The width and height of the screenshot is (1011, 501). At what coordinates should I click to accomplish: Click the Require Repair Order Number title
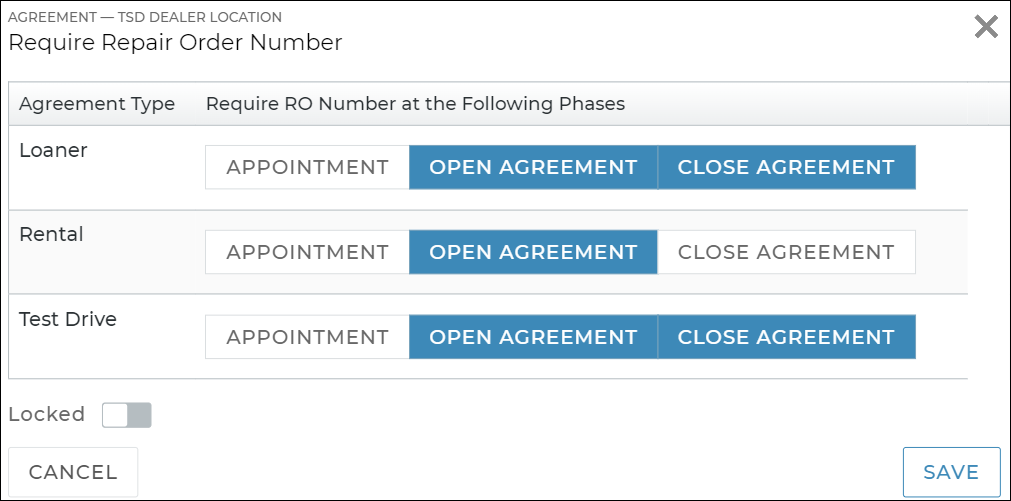pos(175,42)
